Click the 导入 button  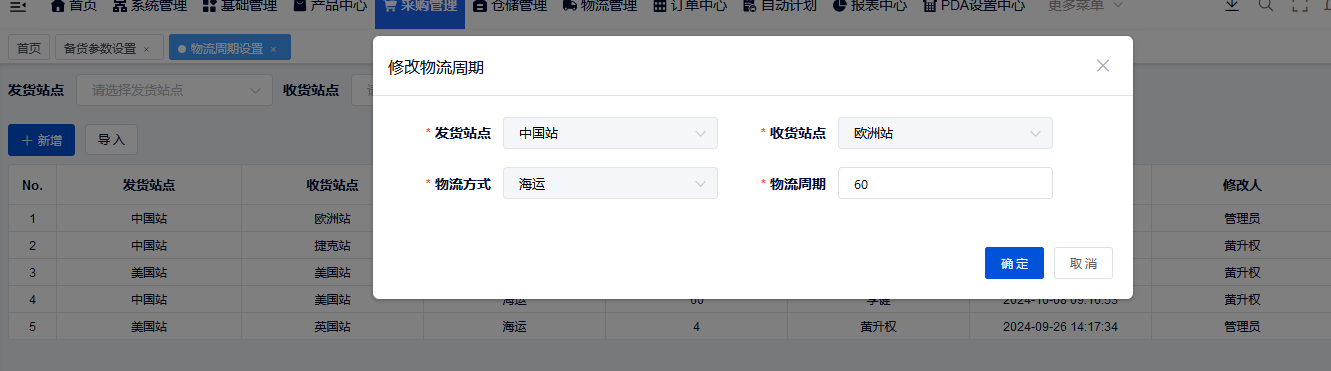point(111,140)
